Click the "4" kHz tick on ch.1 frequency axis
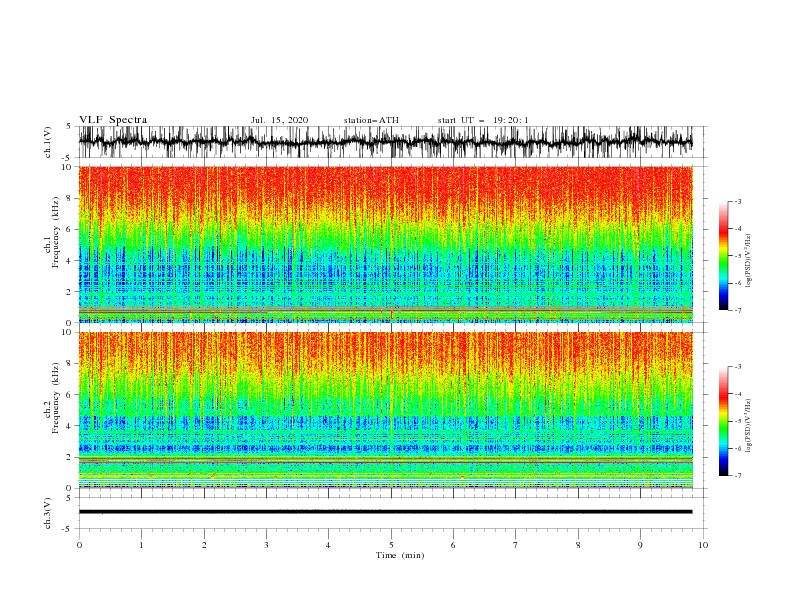The width and height of the screenshot is (792, 612). [x=69, y=261]
